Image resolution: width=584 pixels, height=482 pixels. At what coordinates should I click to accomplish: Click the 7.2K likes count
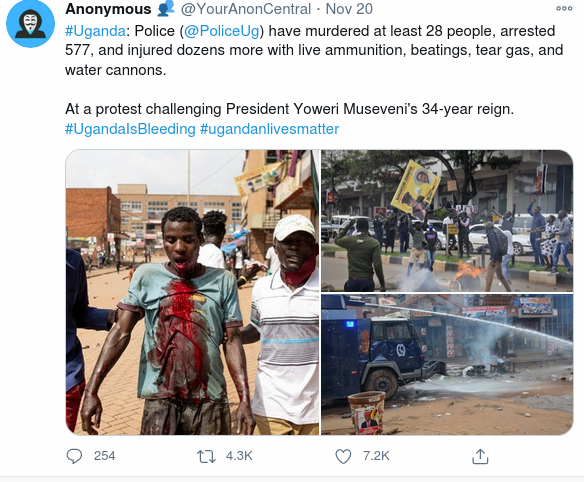pos(376,456)
